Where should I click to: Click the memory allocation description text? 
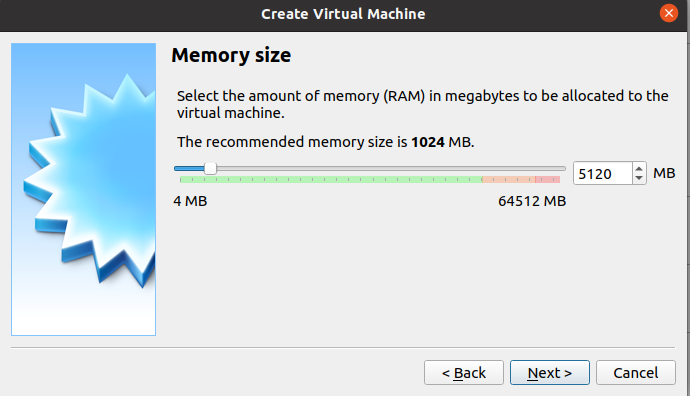tap(422, 104)
